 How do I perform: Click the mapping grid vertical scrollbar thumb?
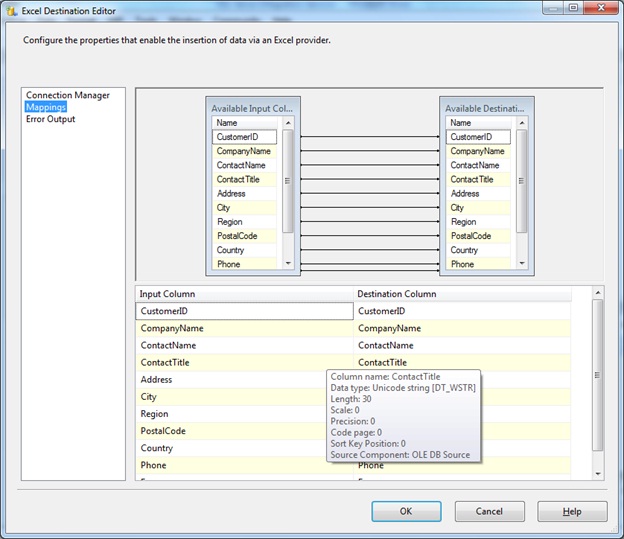pyautogui.click(x=598, y=375)
